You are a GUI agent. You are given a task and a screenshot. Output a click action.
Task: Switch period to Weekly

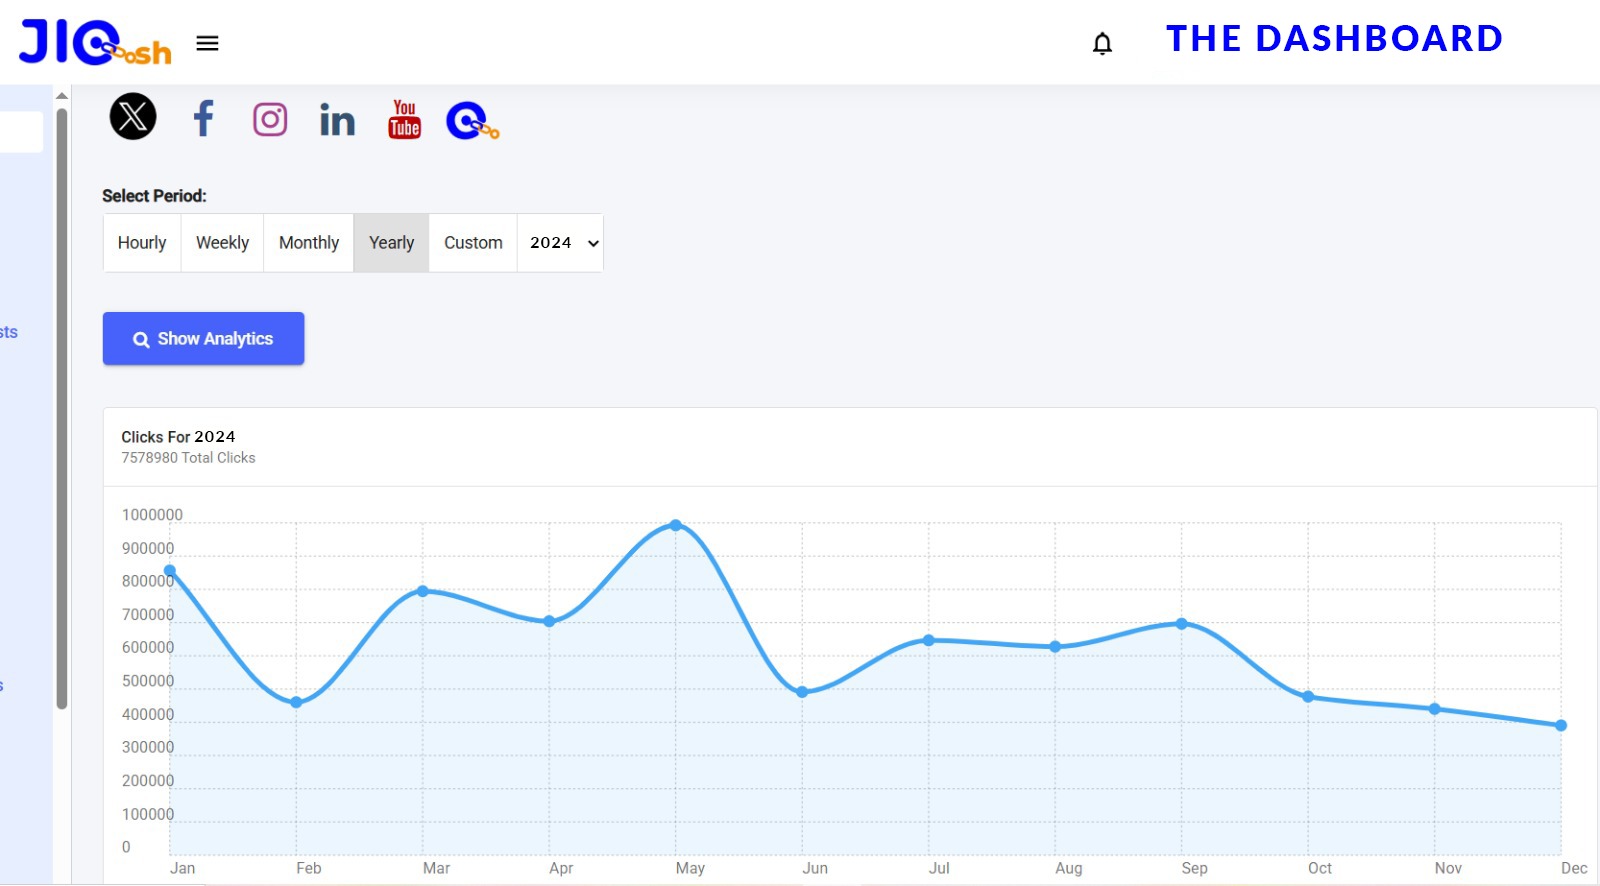[x=222, y=243]
